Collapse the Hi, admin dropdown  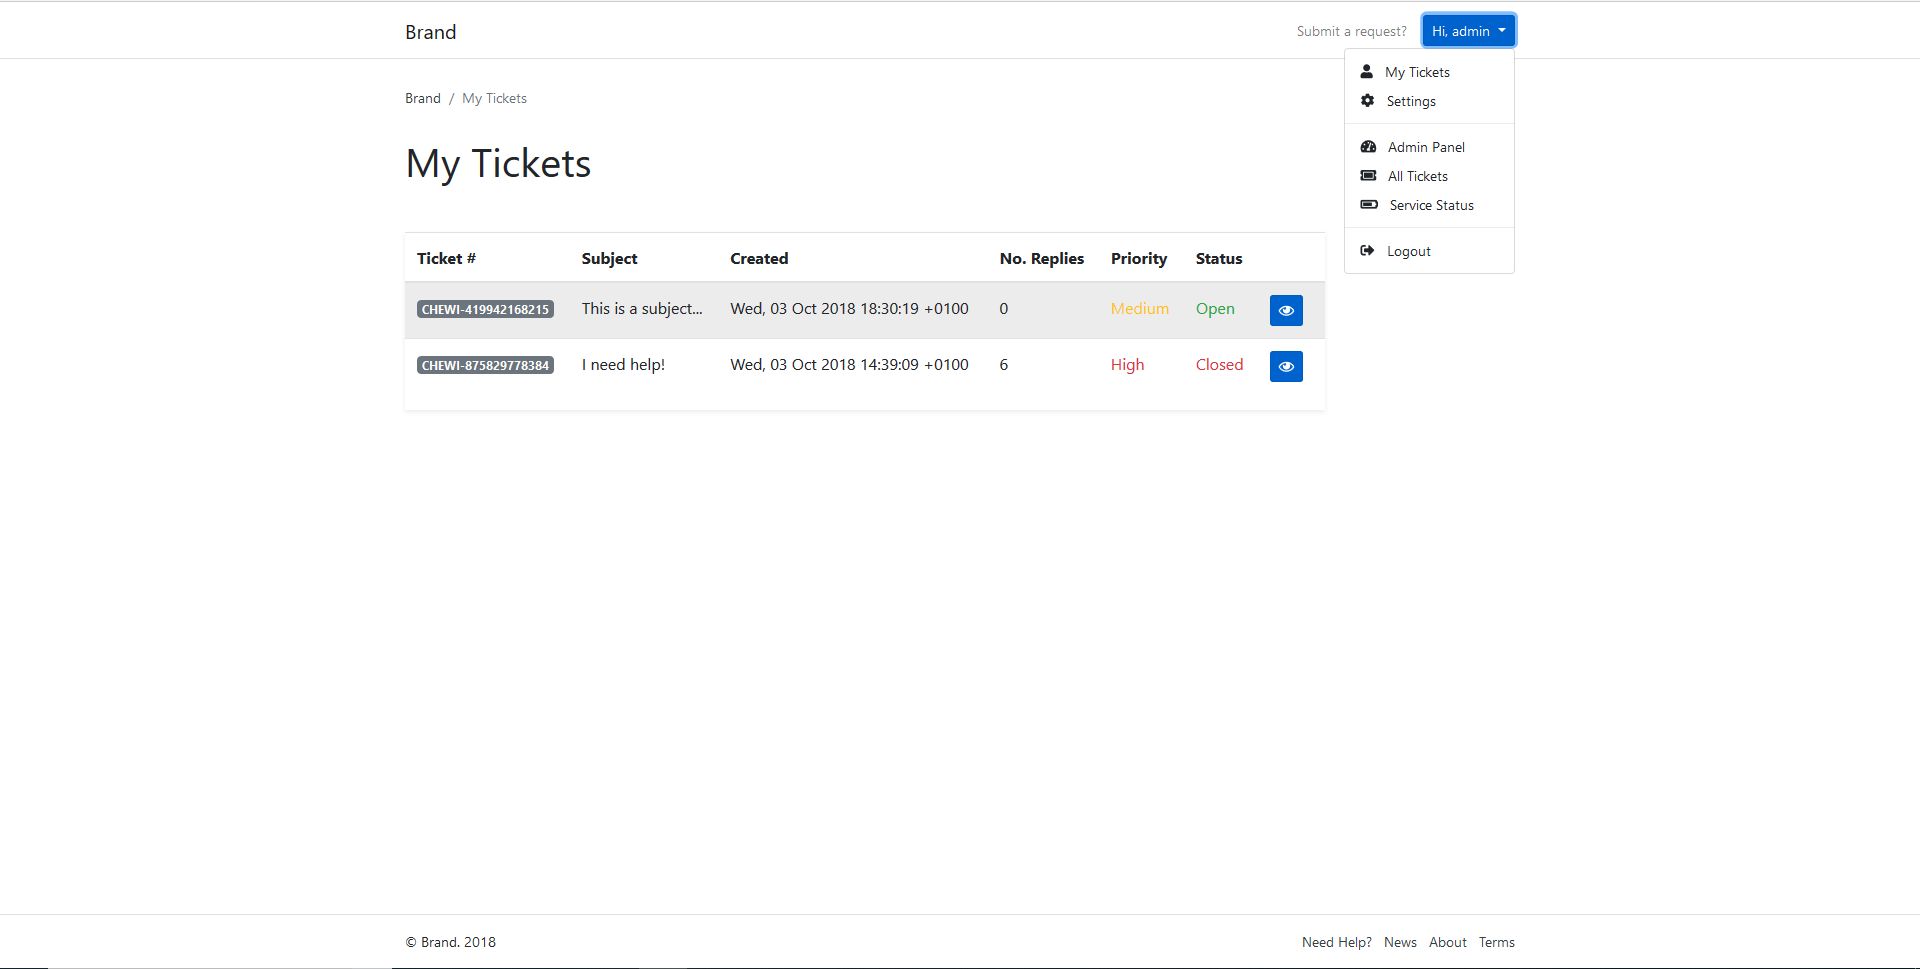1468,31
